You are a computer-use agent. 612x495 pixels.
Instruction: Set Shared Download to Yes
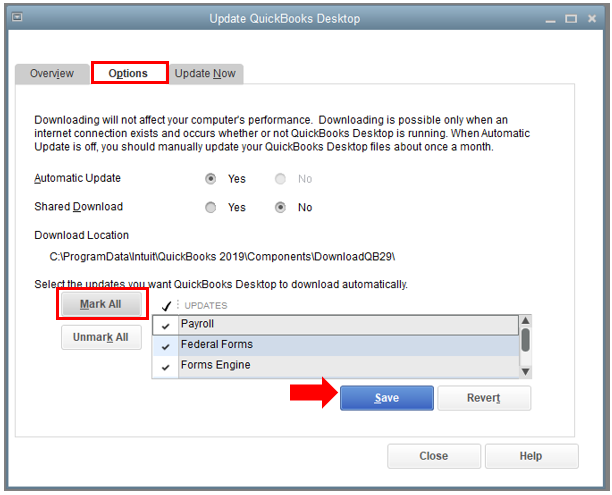211,207
